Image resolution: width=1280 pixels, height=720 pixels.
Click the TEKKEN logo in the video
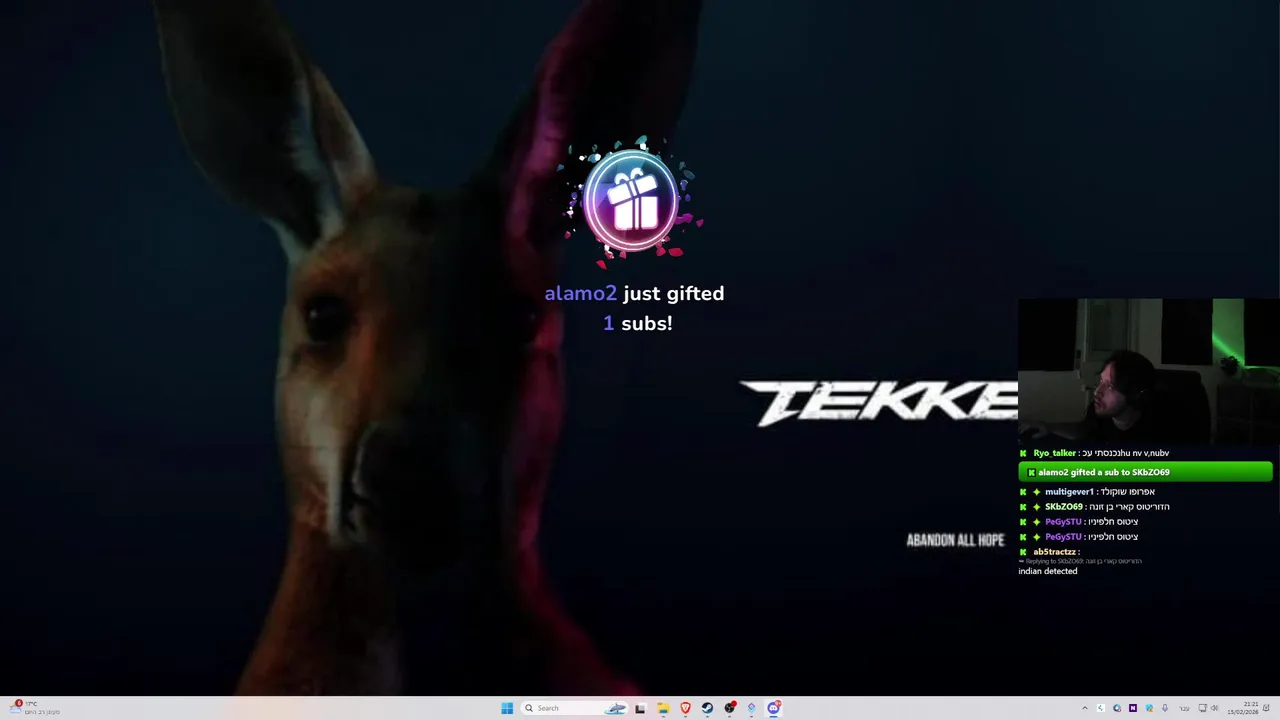tap(878, 402)
